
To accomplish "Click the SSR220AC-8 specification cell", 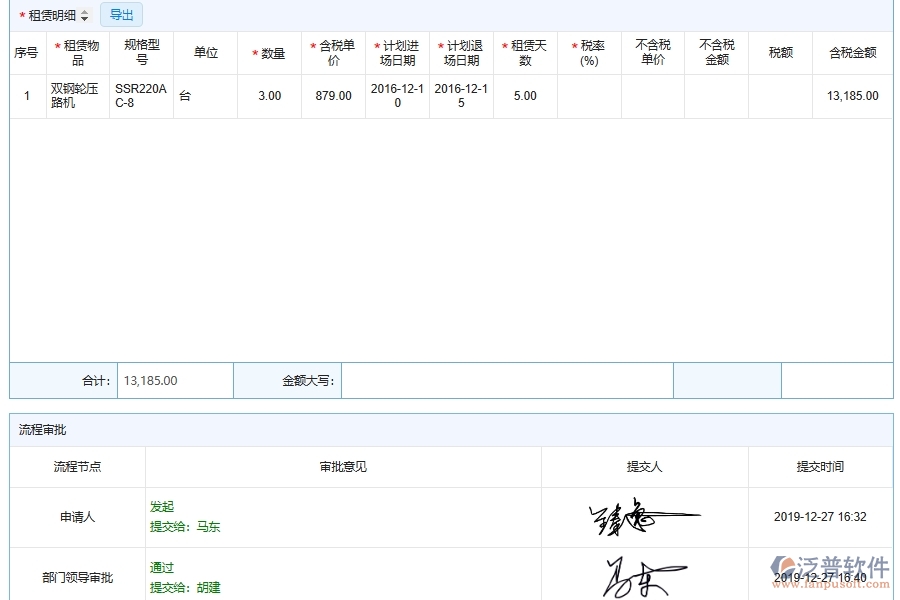I will (x=140, y=95).
